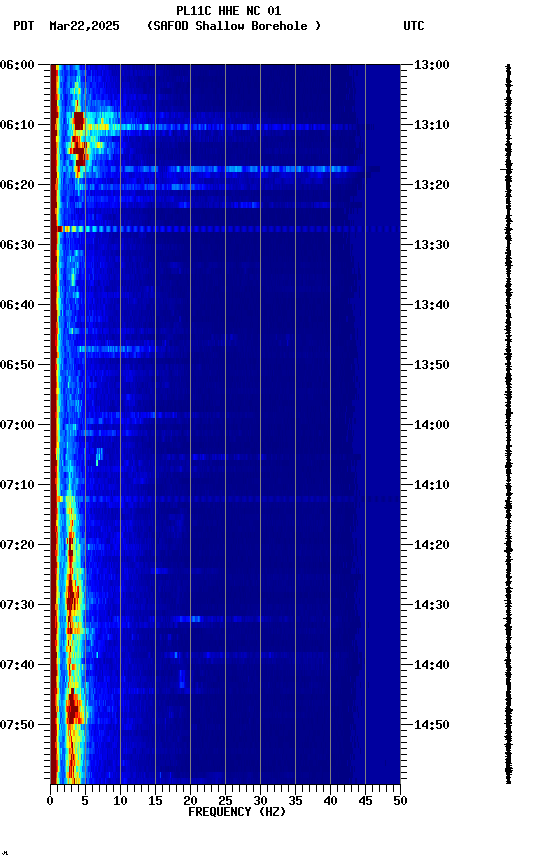Screen dimensions: 552x864
Task: Click the 06:10 PDT time label
Action: [17, 125]
